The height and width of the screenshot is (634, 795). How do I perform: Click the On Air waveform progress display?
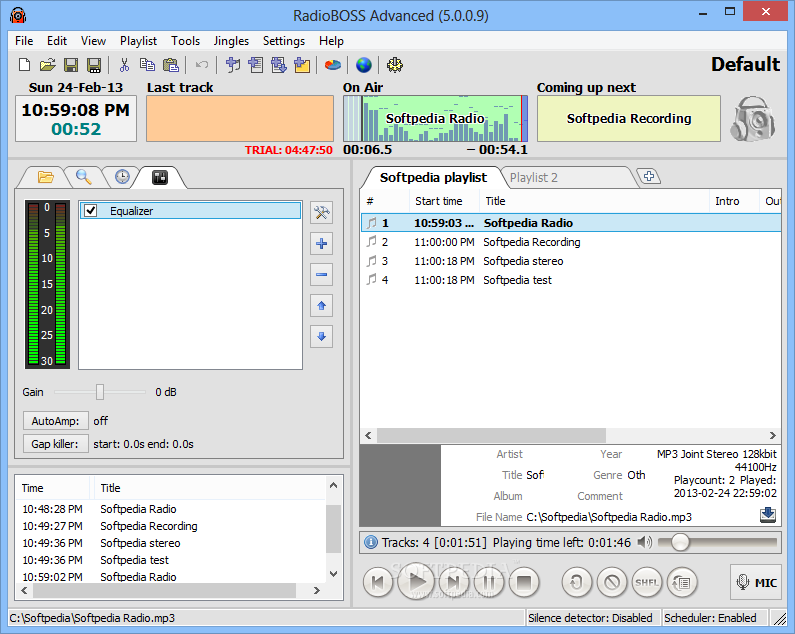[x=436, y=119]
